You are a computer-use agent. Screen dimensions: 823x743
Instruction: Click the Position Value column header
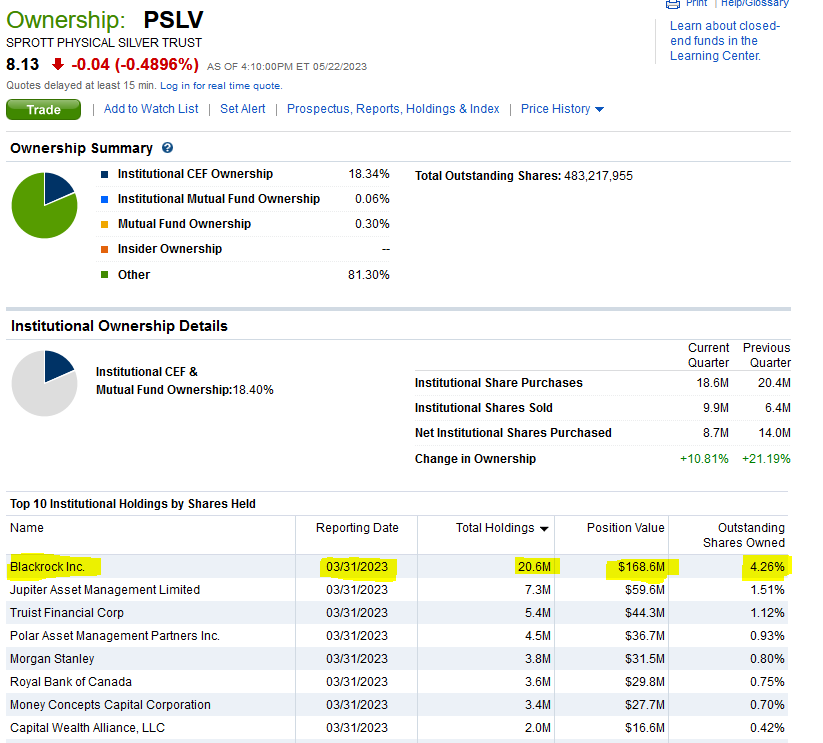tap(626, 528)
